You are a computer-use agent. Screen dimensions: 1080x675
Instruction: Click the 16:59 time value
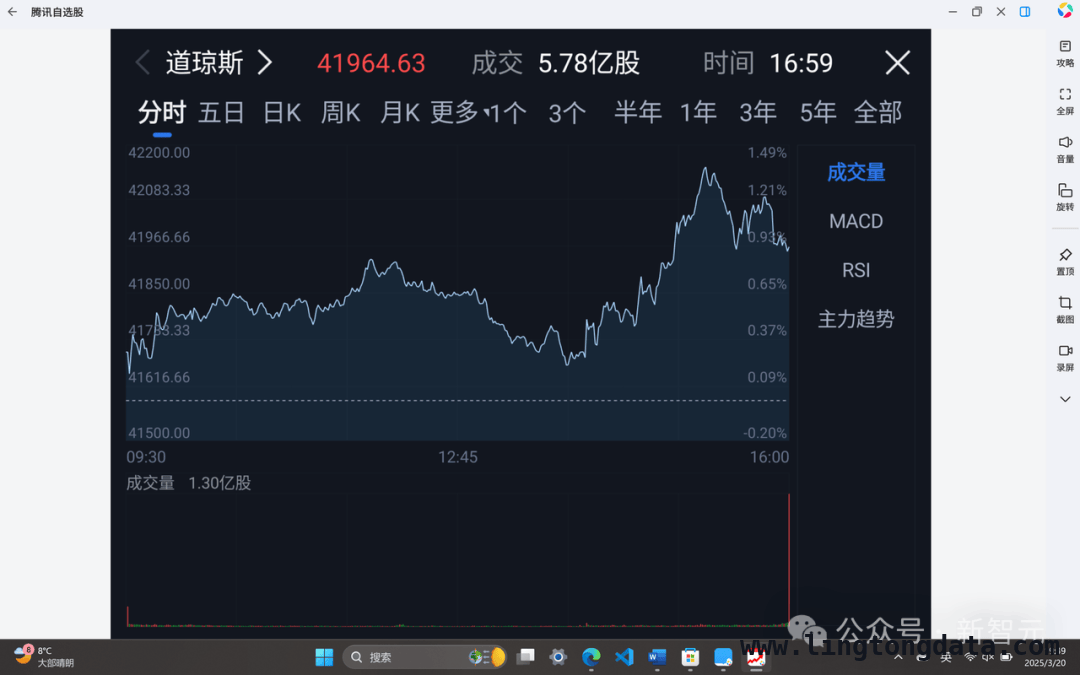(x=801, y=63)
